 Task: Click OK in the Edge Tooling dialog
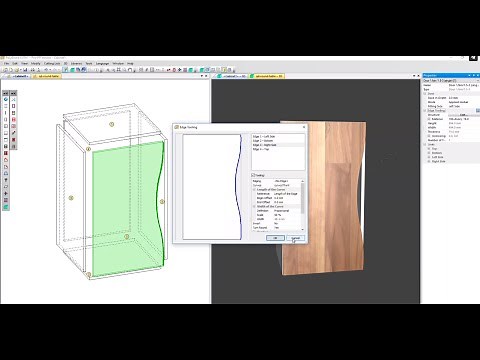coord(275,238)
